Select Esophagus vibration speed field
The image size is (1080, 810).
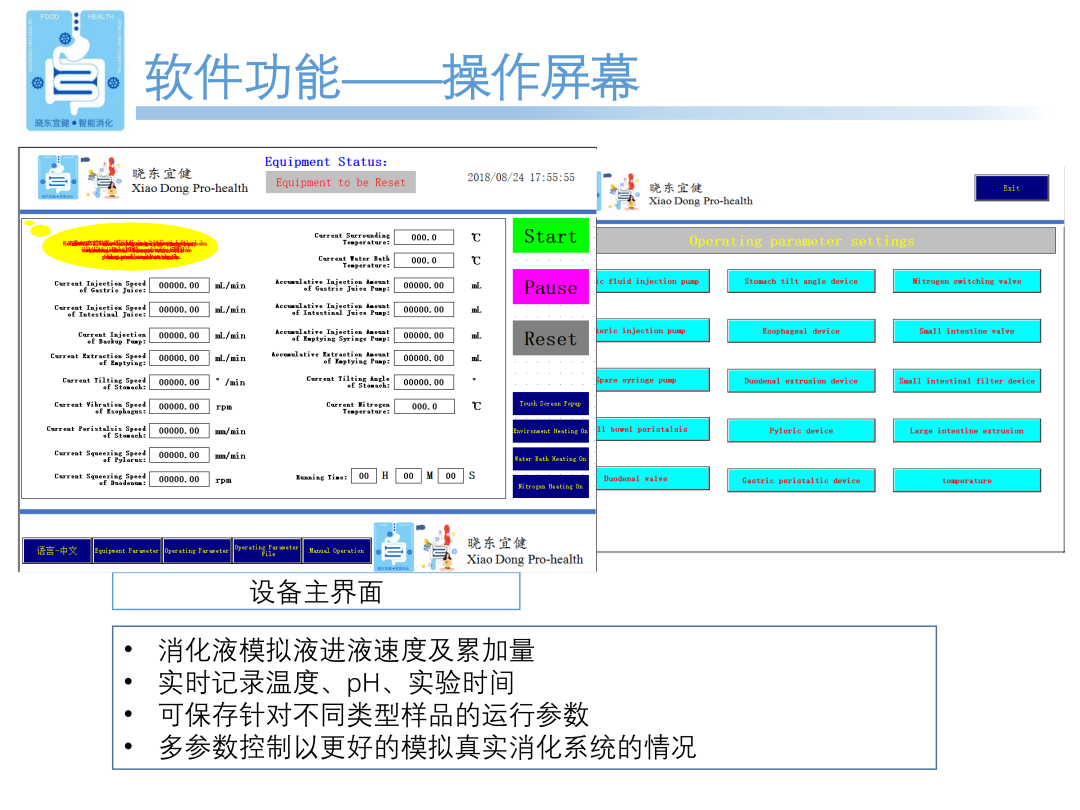(x=179, y=406)
